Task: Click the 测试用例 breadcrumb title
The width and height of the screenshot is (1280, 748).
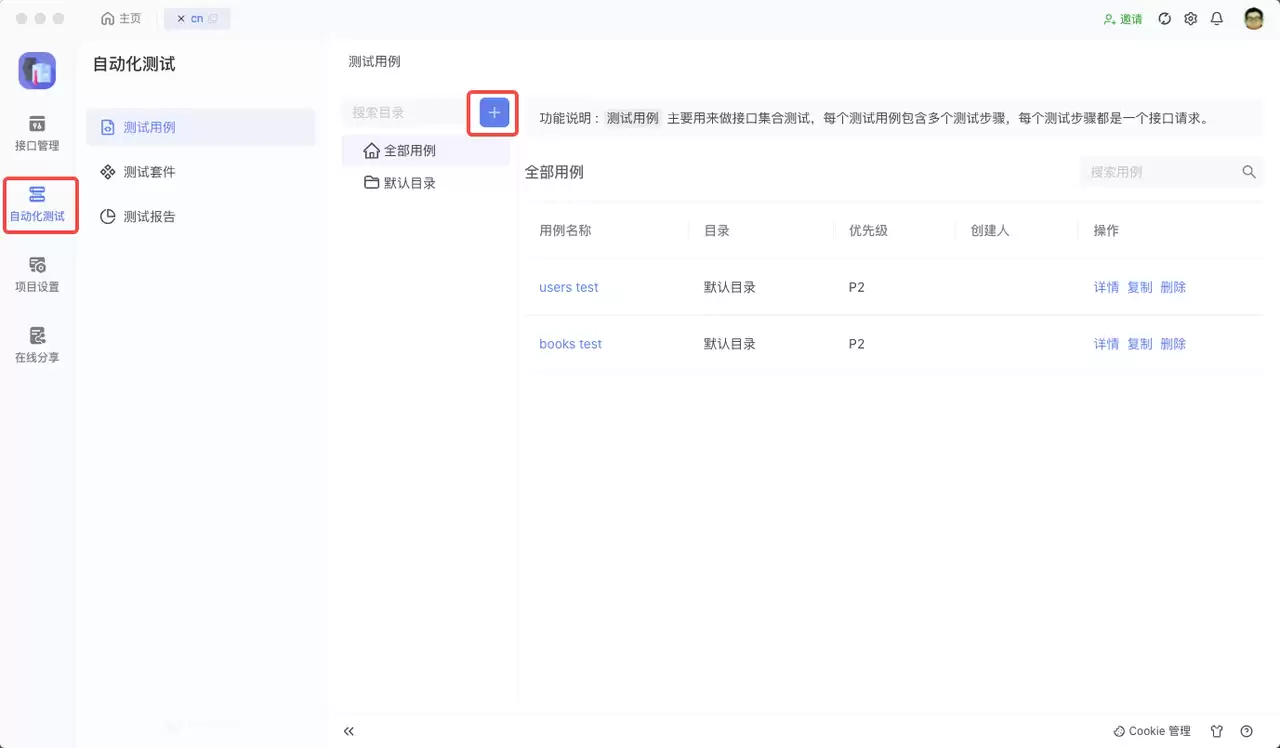Action: pos(374,62)
